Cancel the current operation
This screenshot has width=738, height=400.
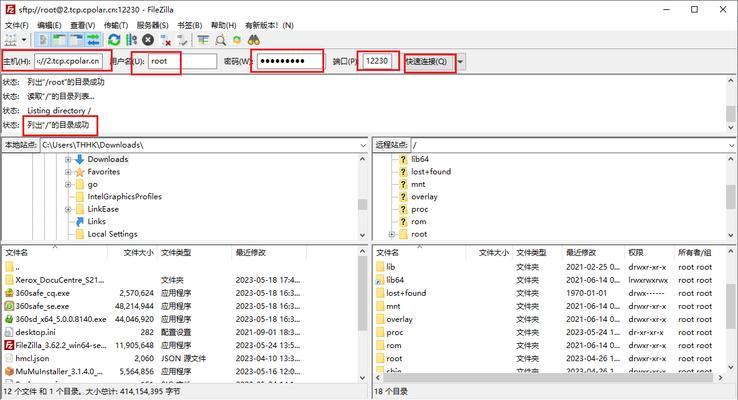(148, 40)
